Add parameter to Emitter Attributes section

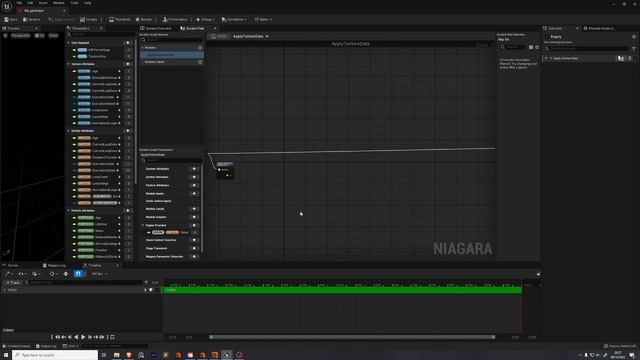coord(128,131)
